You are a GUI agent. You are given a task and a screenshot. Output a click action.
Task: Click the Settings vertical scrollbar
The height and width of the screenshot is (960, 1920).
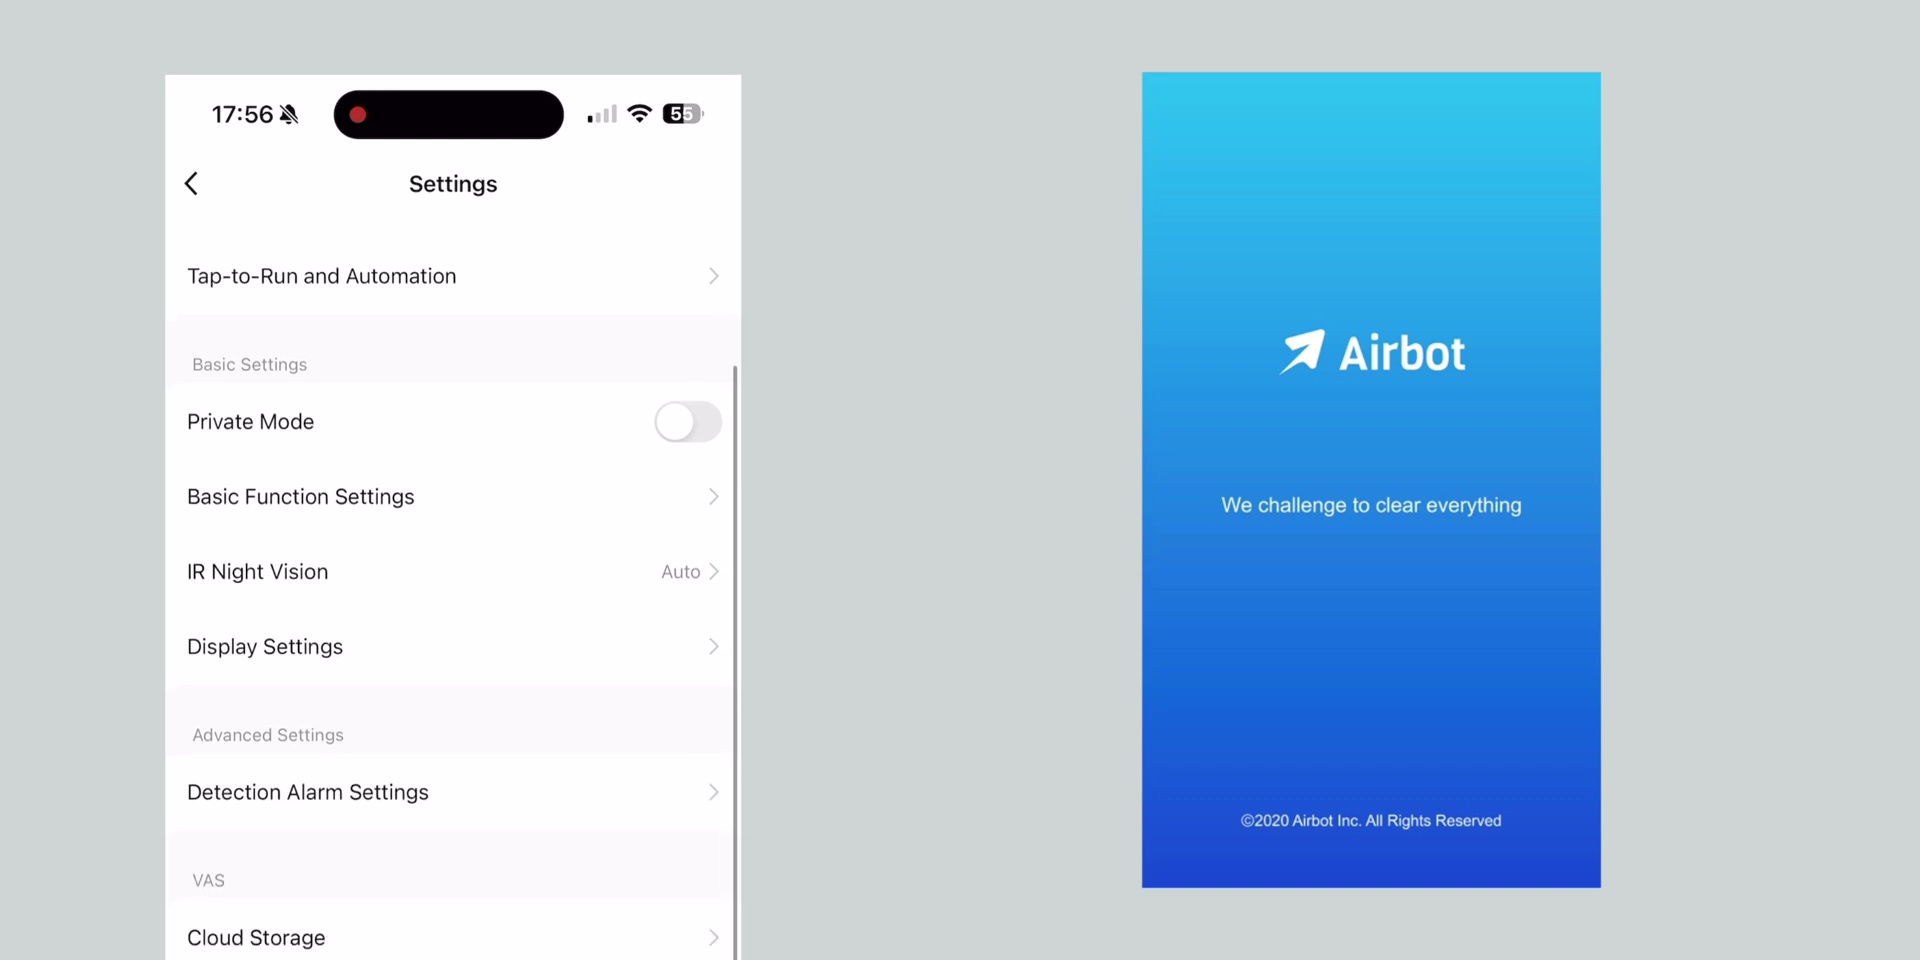pos(736,662)
